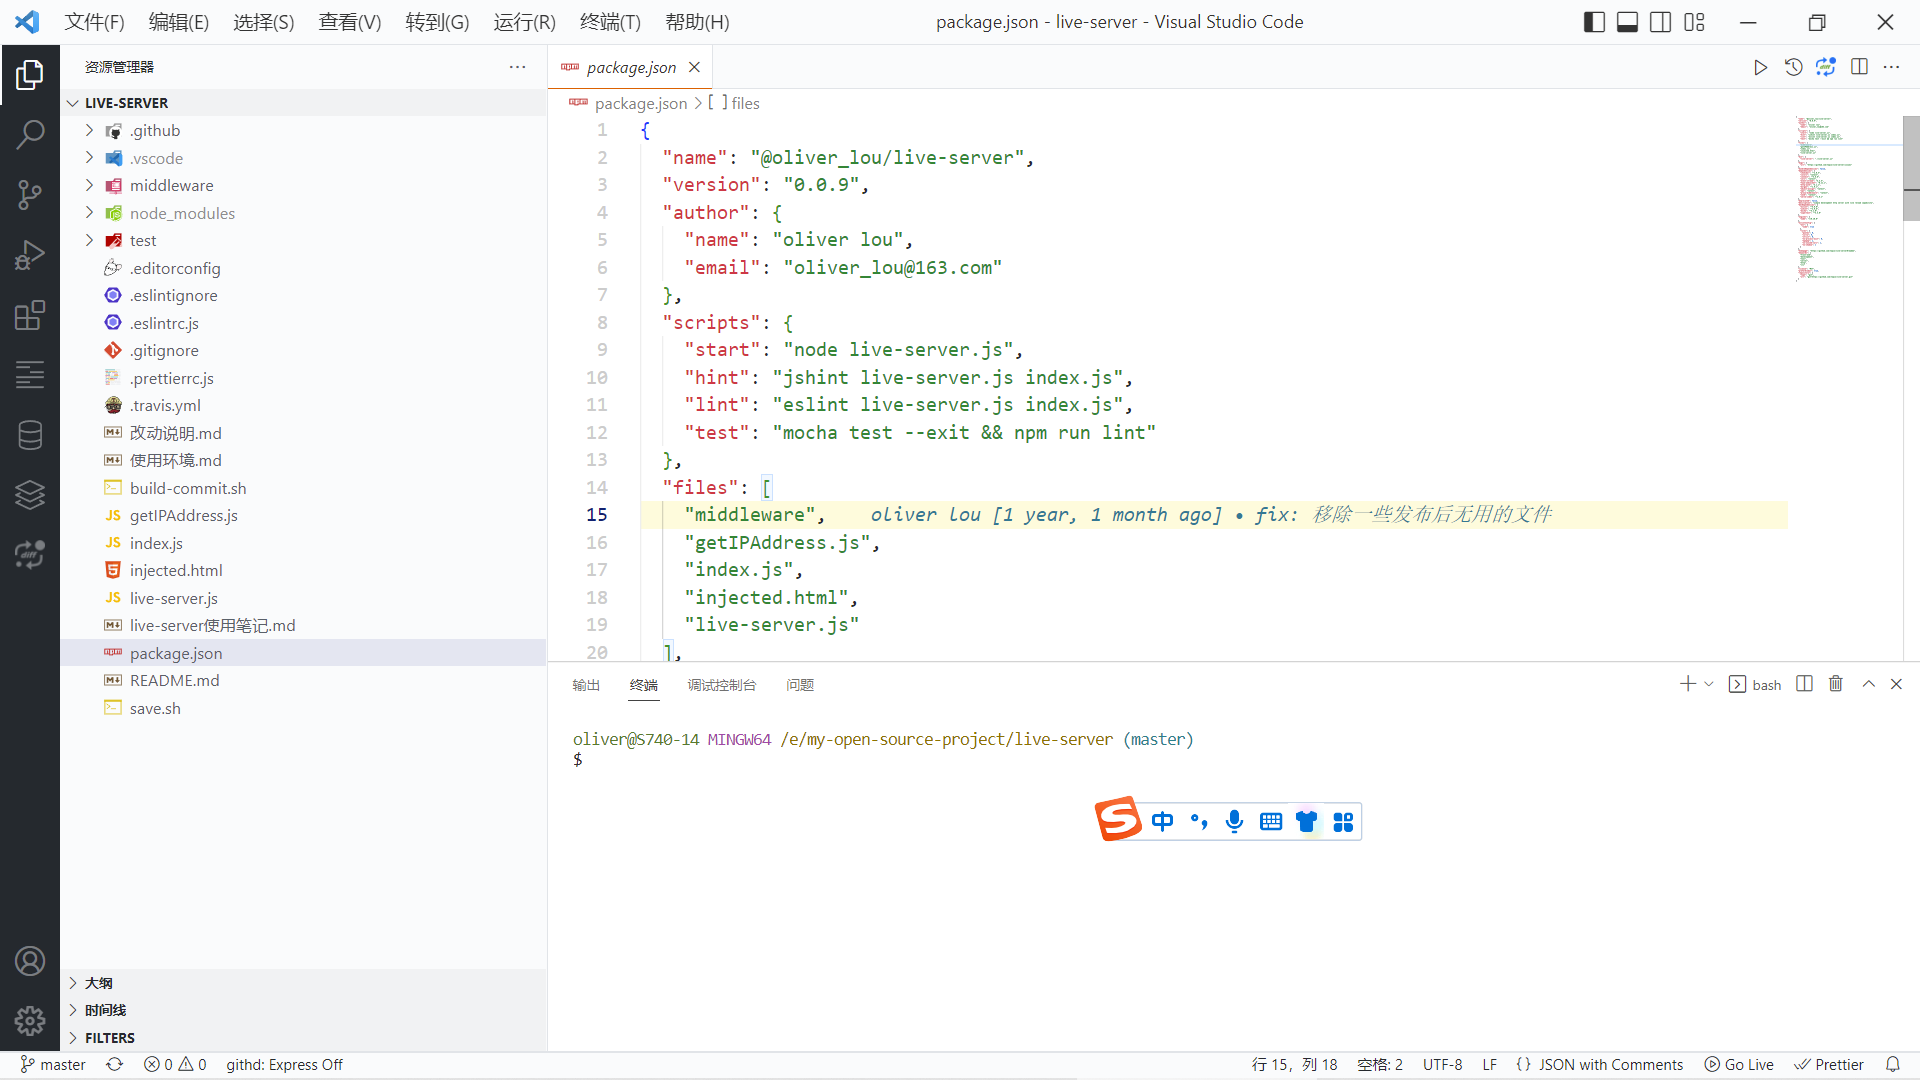This screenshot has width=1920, height=1080.
Task: Open the Source Control view
Action: click(30, 195)
